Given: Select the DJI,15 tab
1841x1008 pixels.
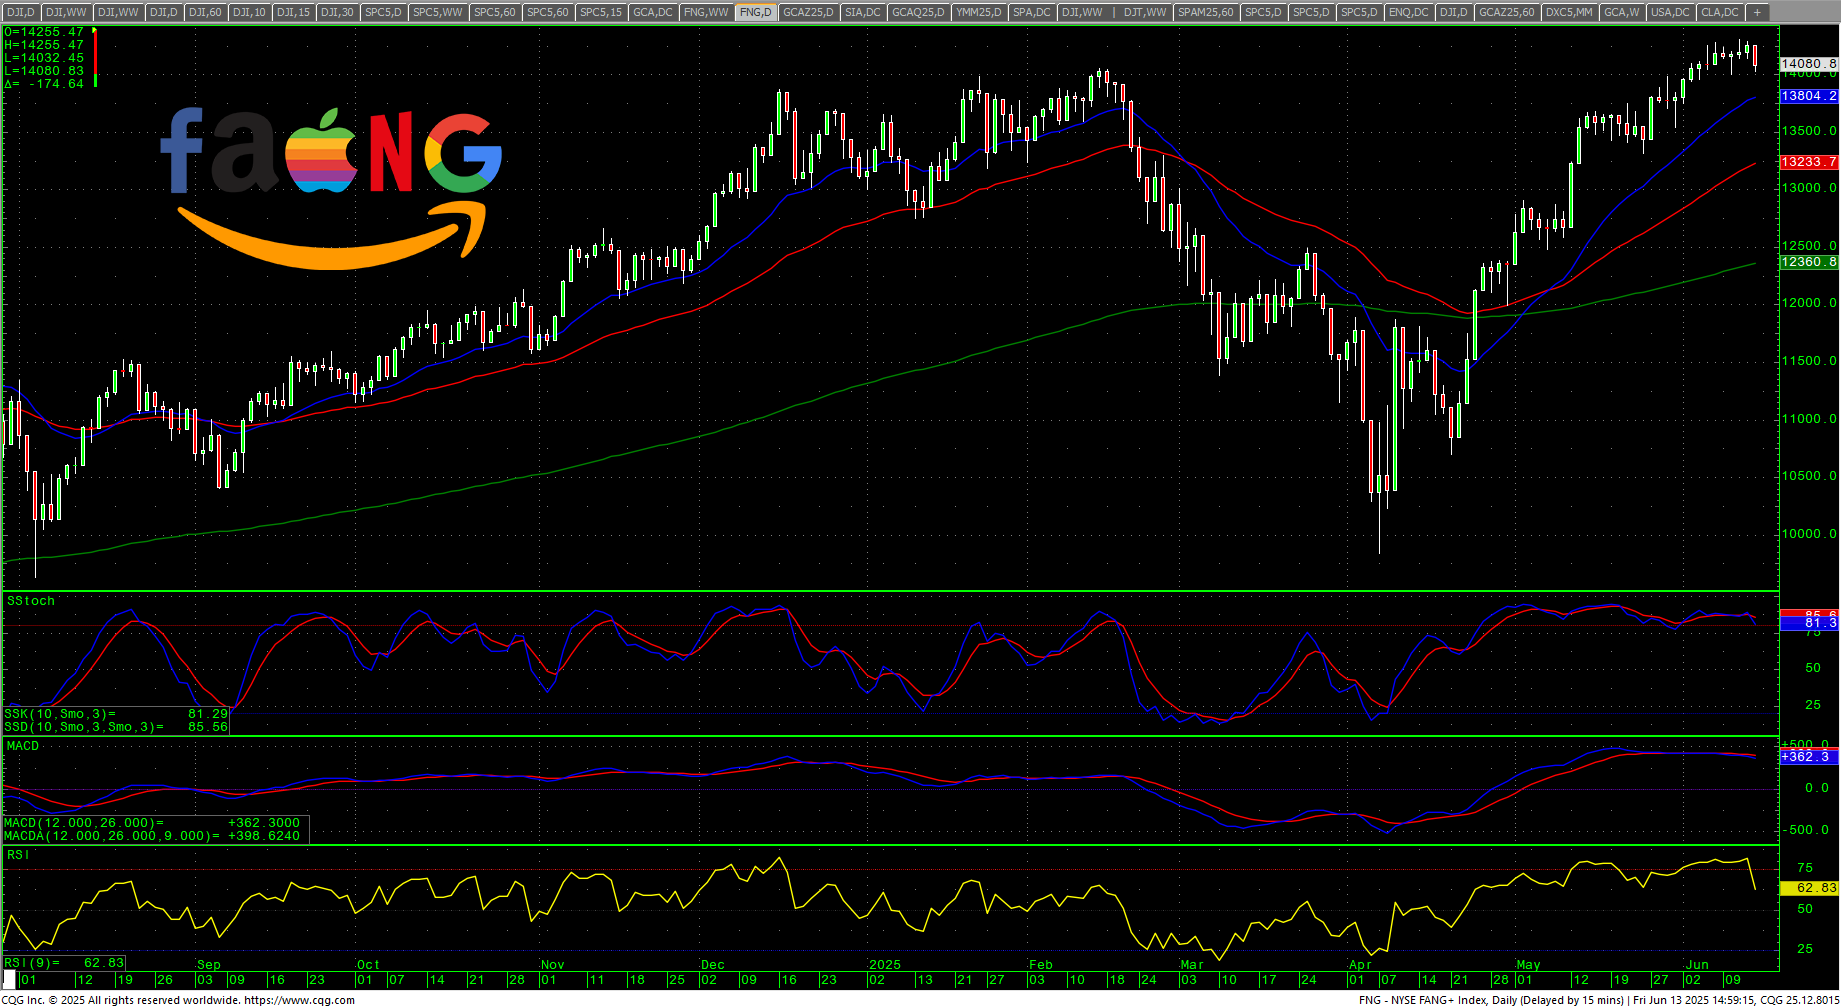Looking at the screenshot, I should (293, 12).
